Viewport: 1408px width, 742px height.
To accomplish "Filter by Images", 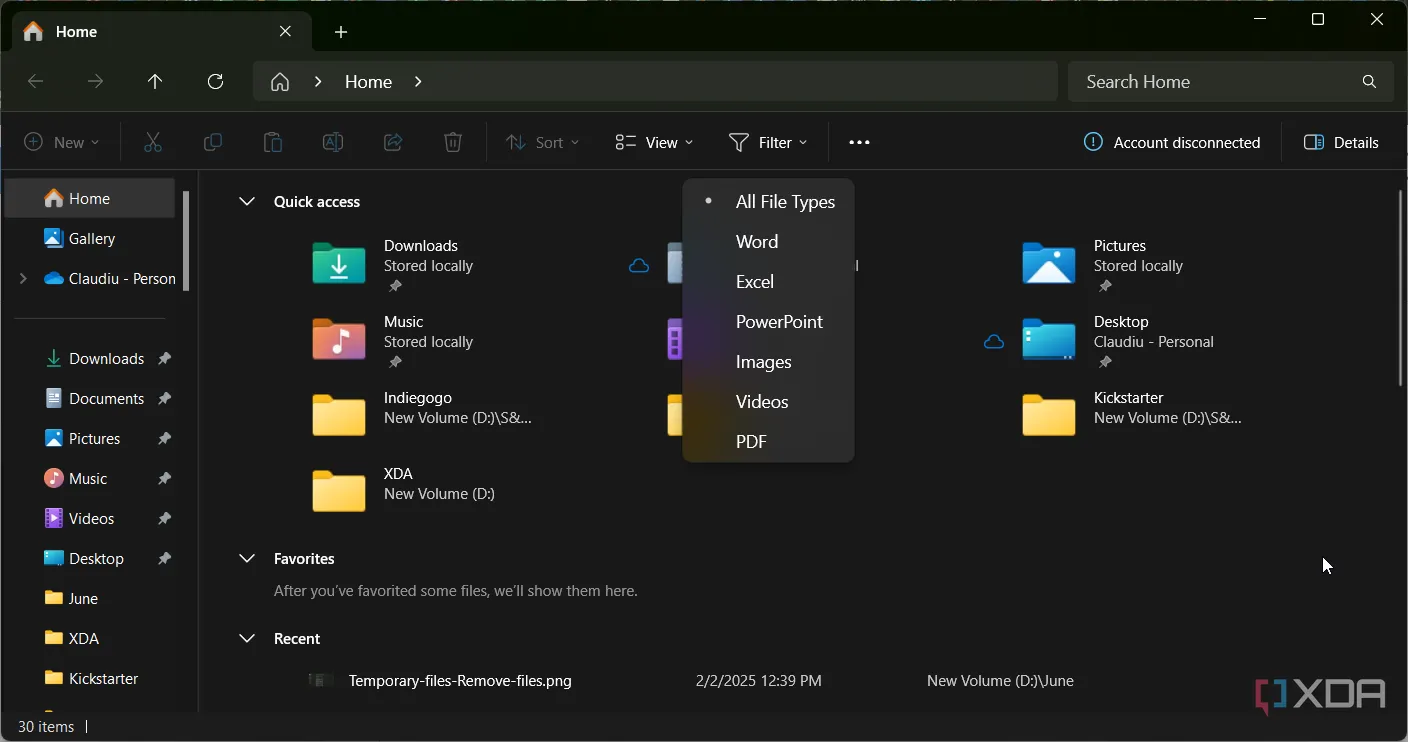I will pos(768,362).
